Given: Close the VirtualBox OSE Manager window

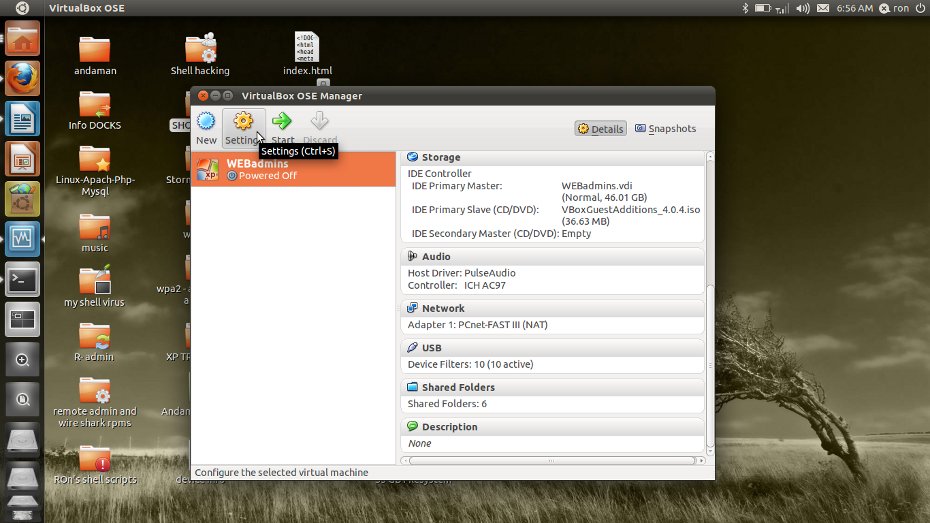Looking at the screenshot, I should click(203, 95).
